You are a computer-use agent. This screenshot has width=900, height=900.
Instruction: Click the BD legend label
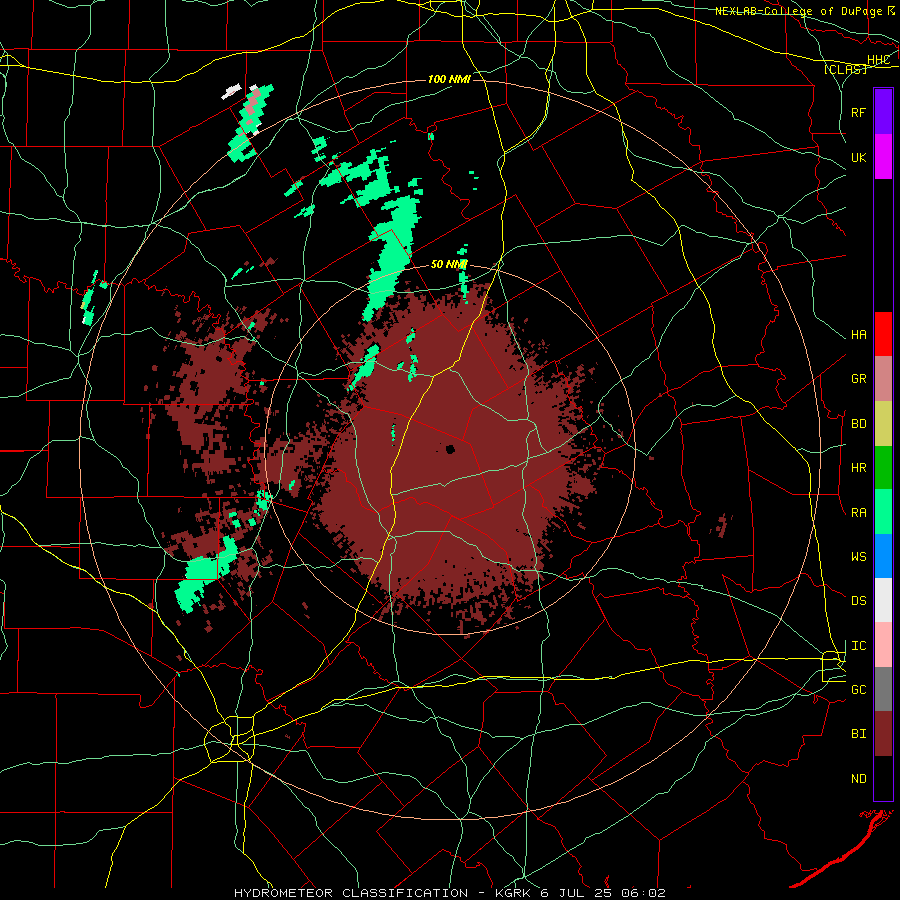858,424
